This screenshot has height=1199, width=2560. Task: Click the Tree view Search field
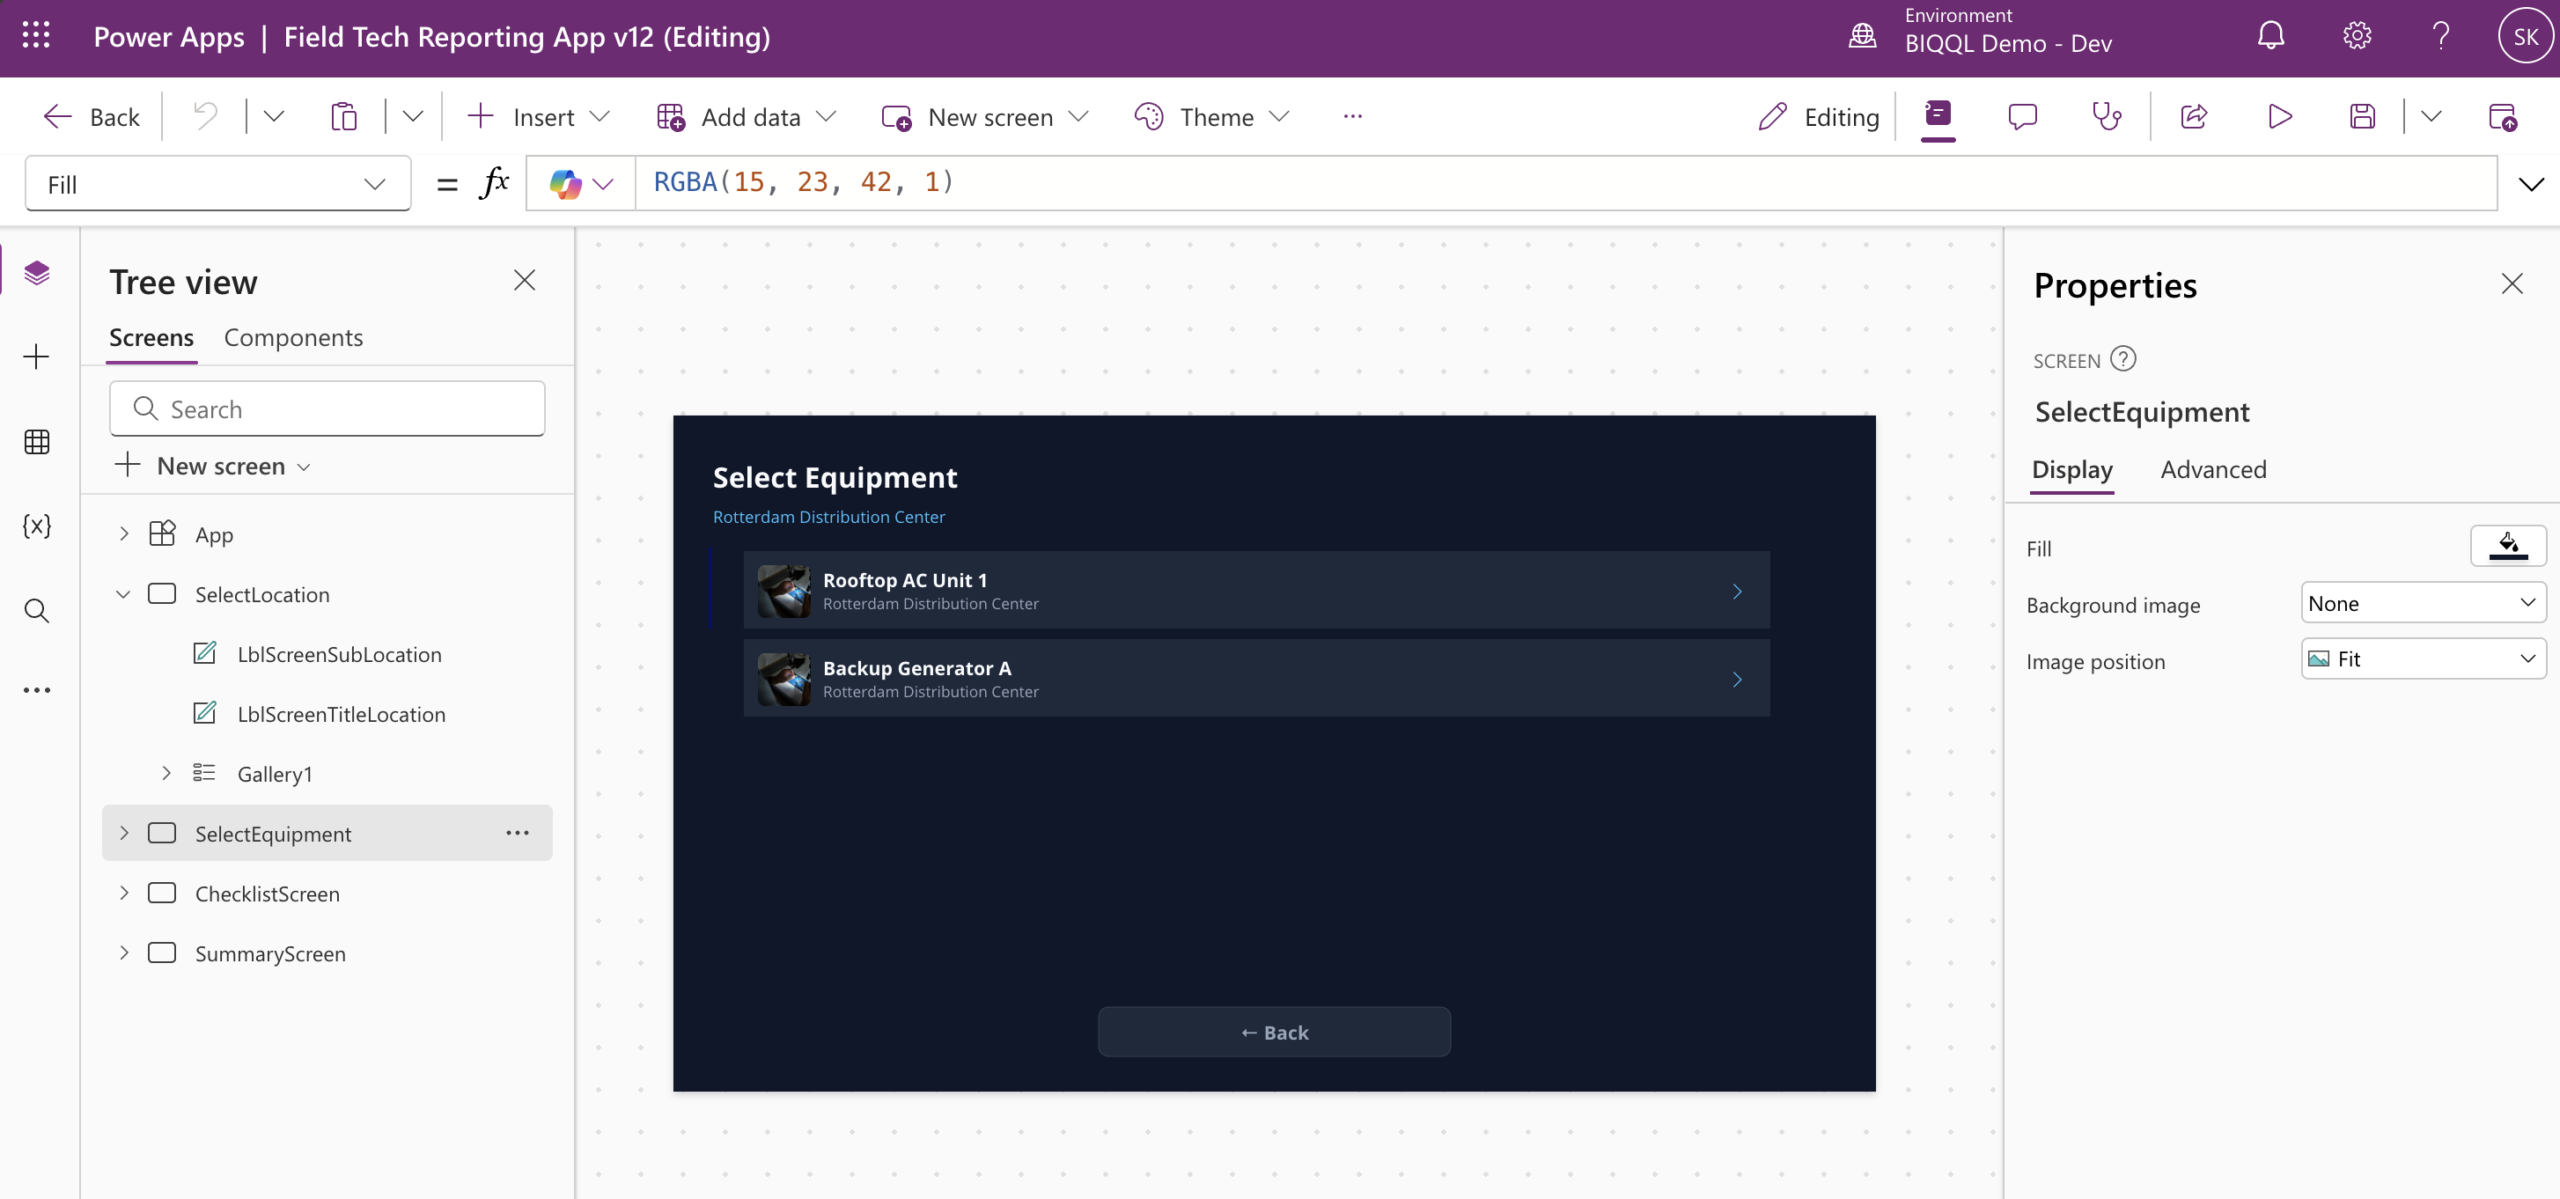pyautogui.click(x=327, y=409)
